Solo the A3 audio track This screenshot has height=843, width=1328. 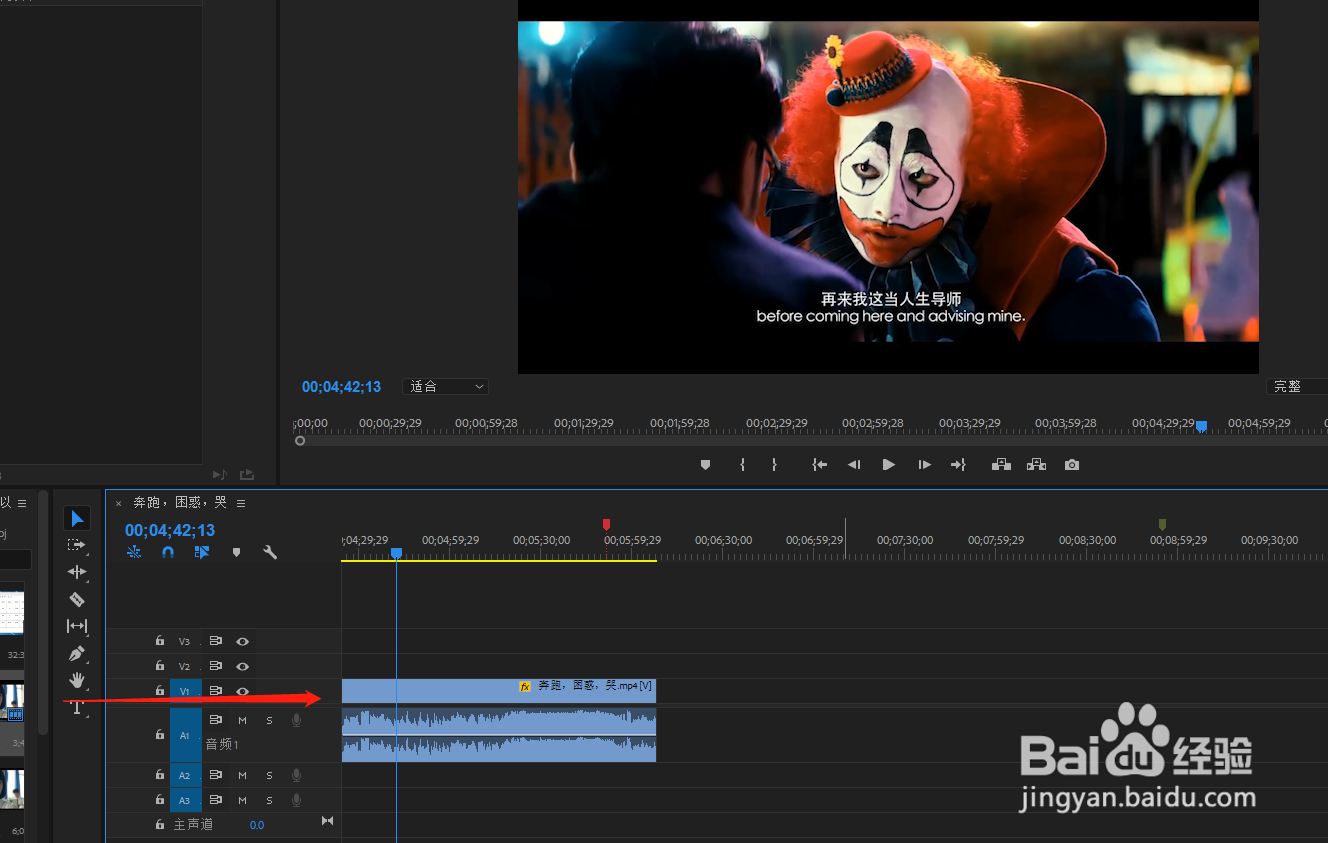[x=269, y=800]
